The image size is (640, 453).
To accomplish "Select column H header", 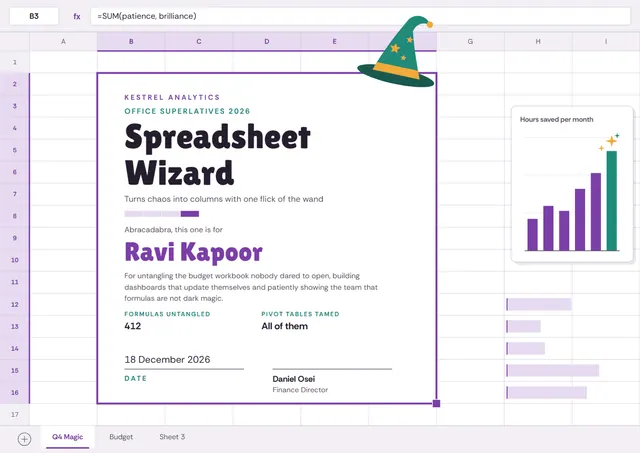I will pyautogui.click(x=538, y=41).
